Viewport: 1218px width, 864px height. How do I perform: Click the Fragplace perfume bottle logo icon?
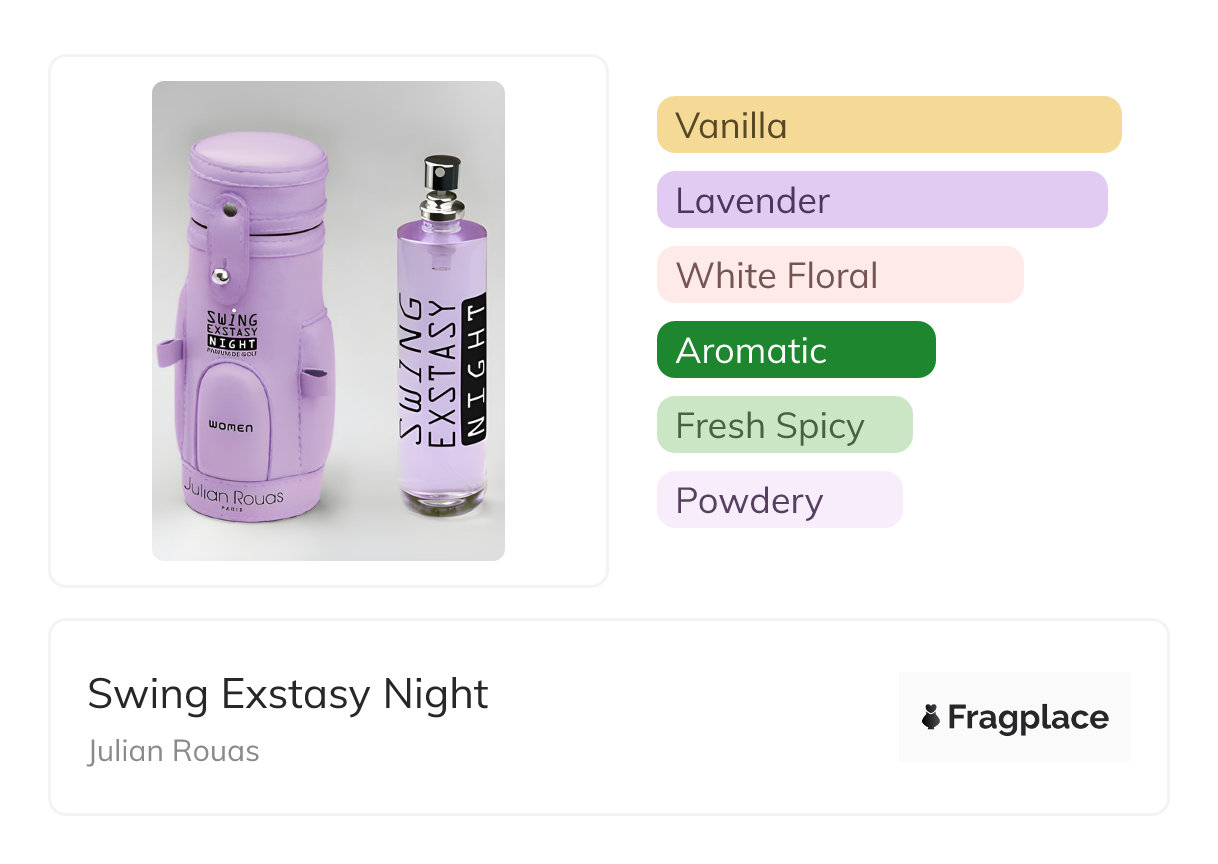pyautogui.click(x=931, y=717)
